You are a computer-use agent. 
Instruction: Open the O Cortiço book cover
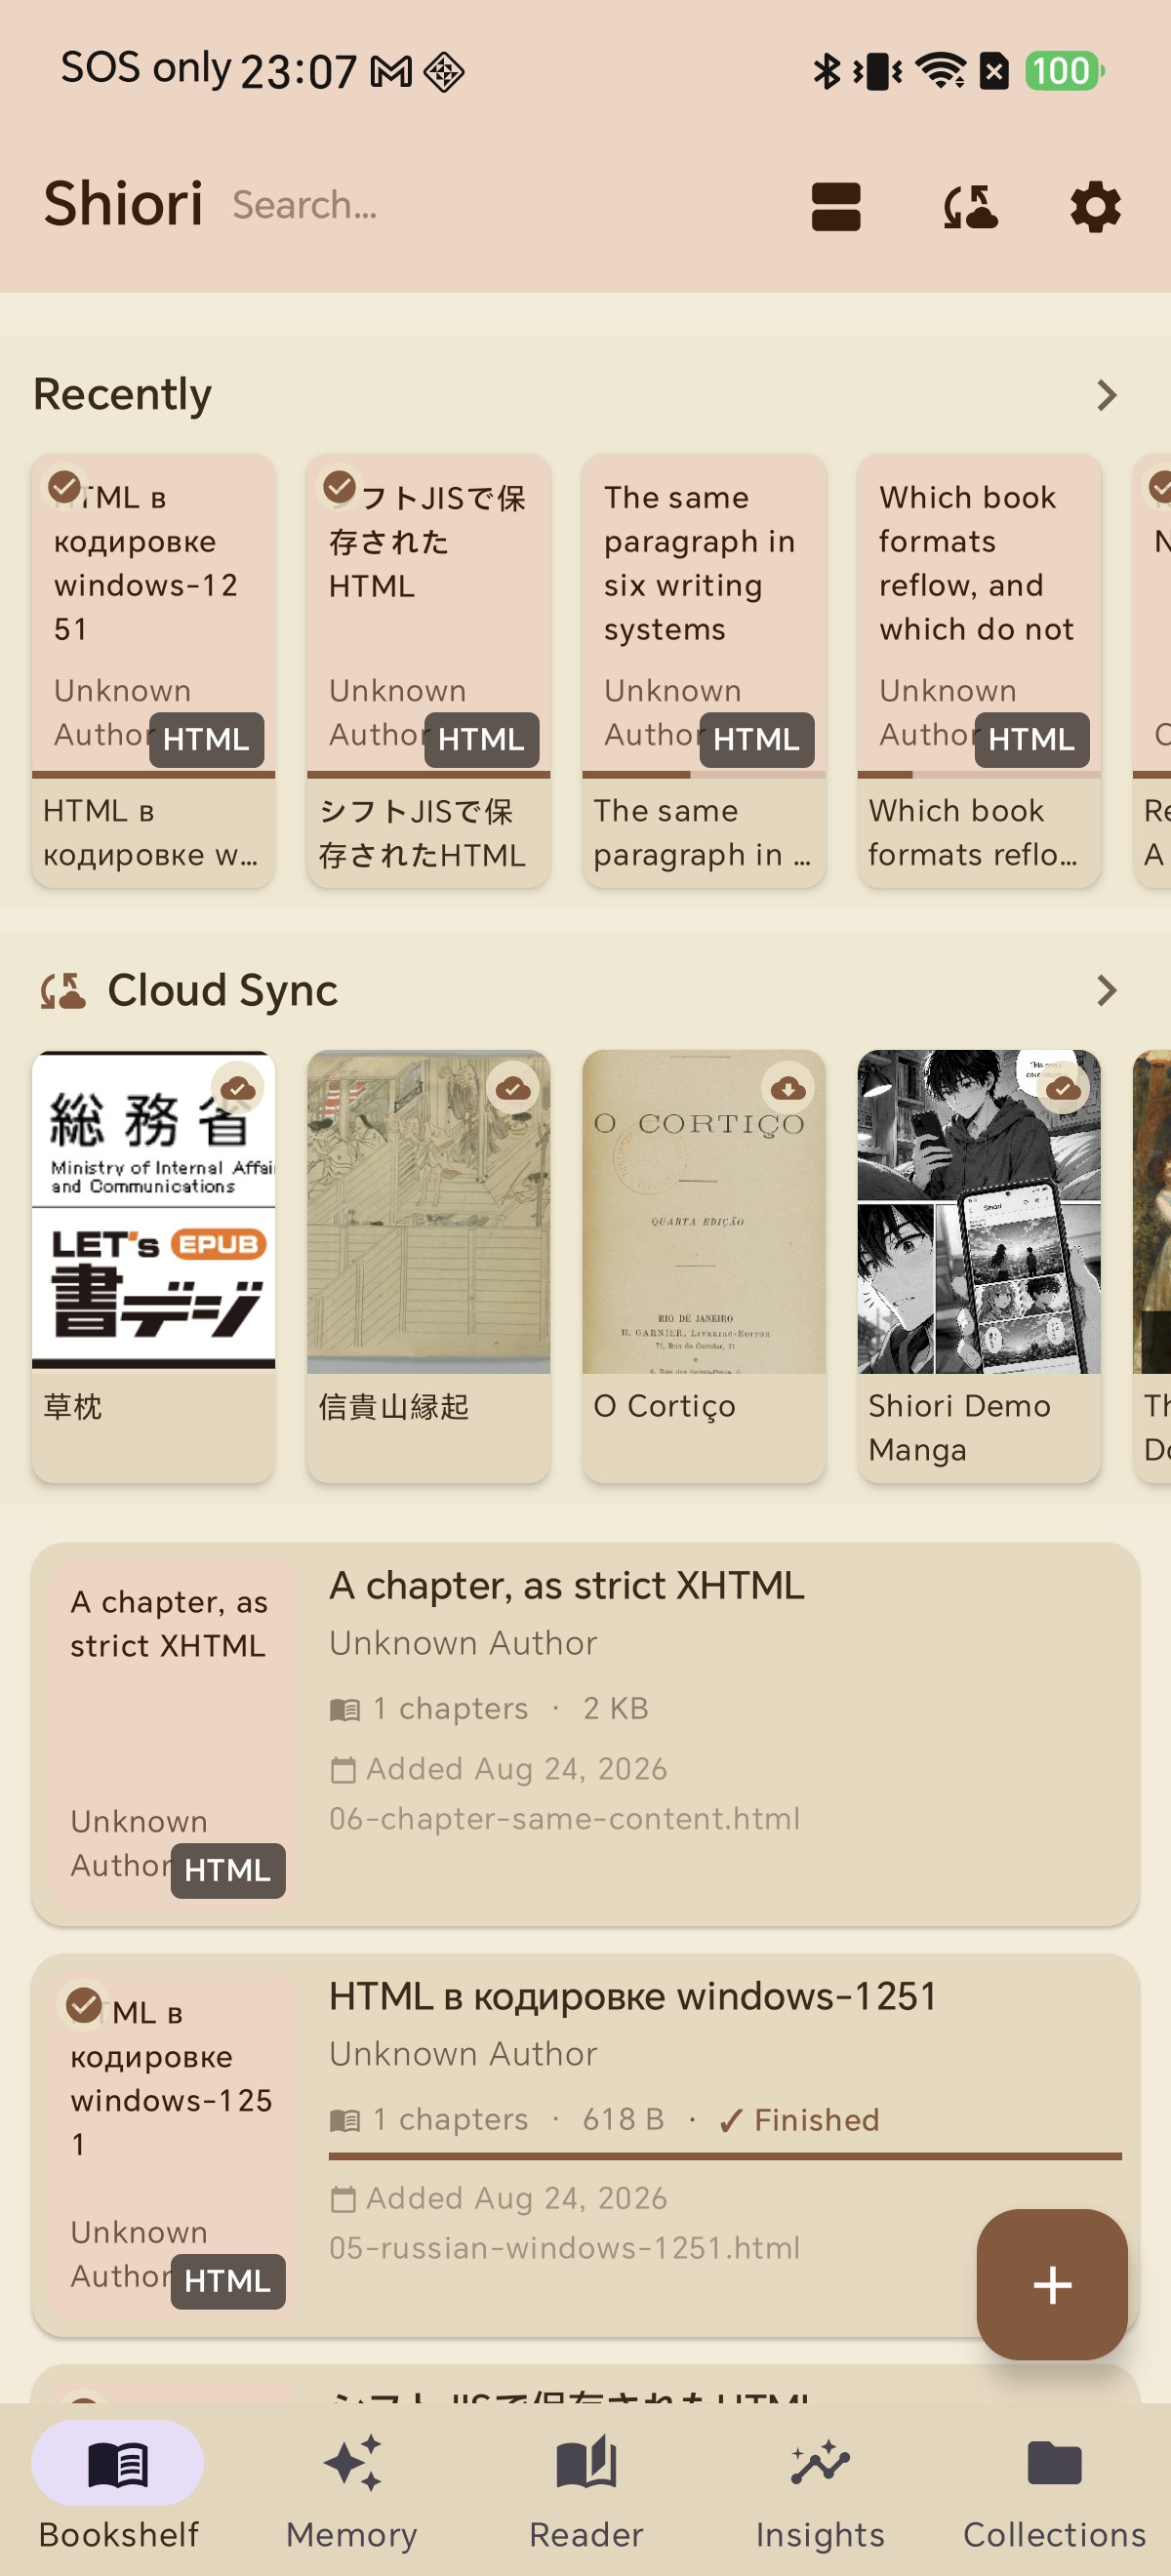pyautogui.click(x=703, y=1210)
